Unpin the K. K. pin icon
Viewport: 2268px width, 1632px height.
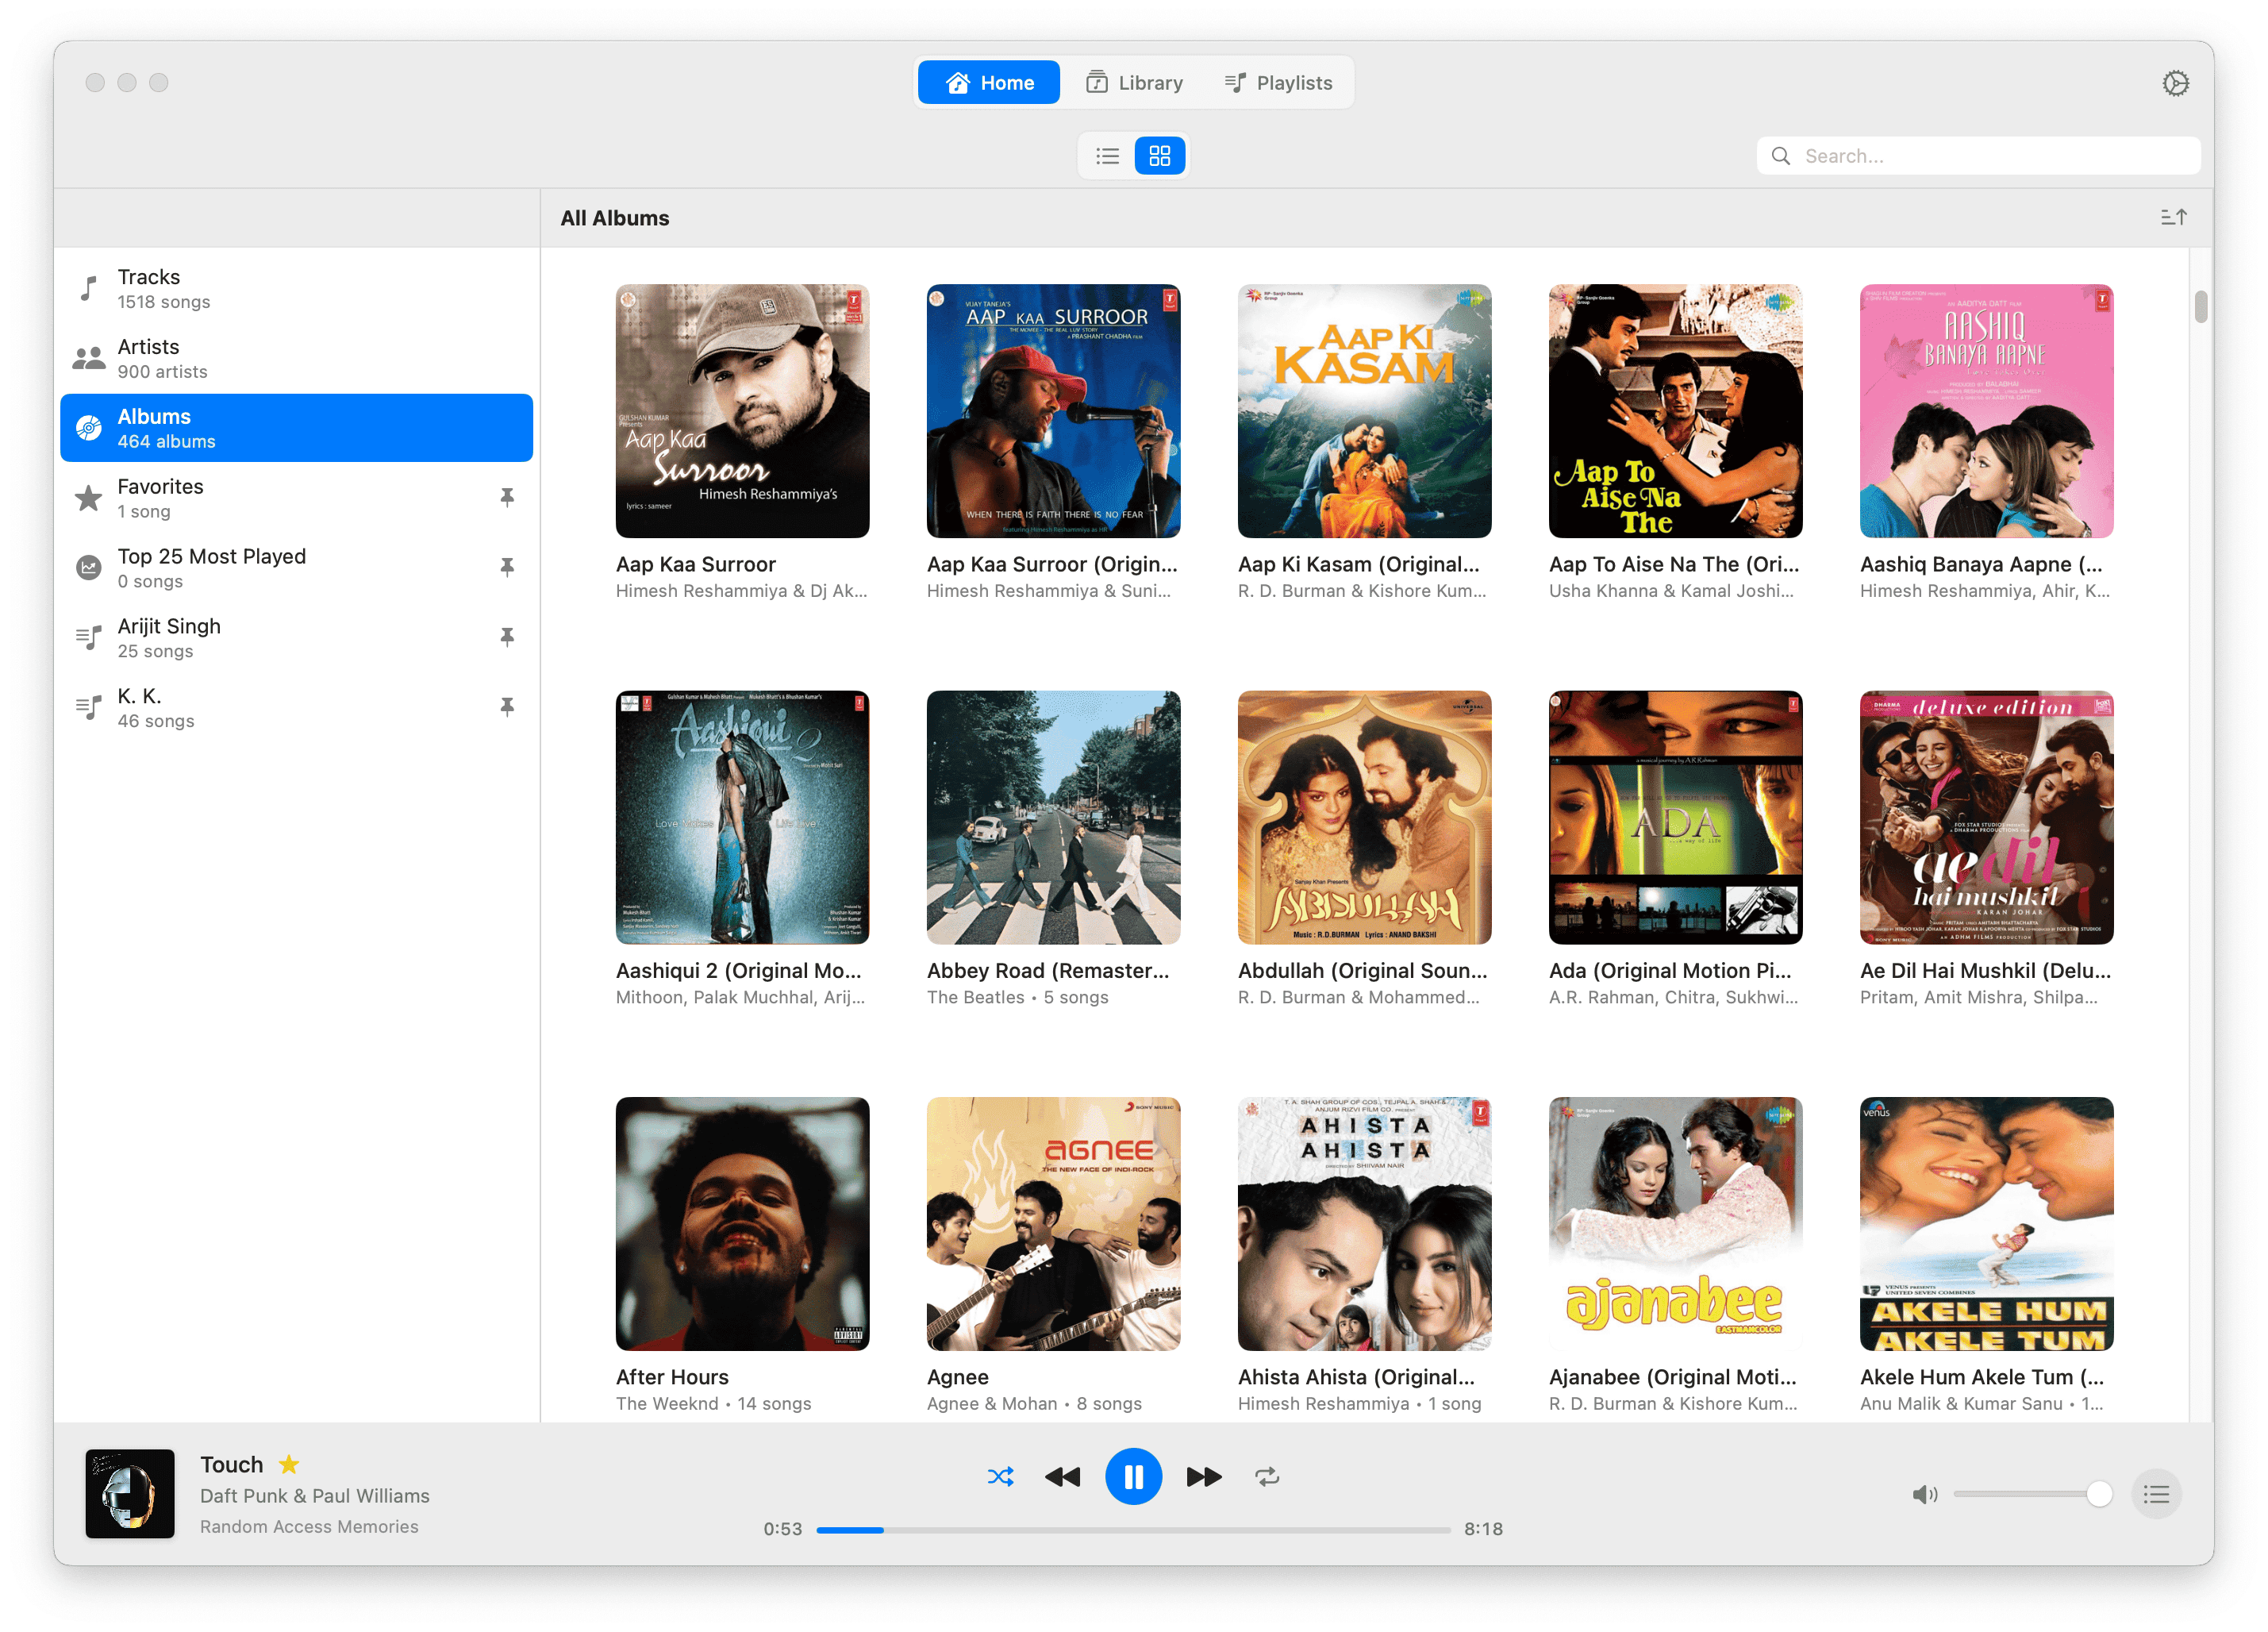click(507, 707)
